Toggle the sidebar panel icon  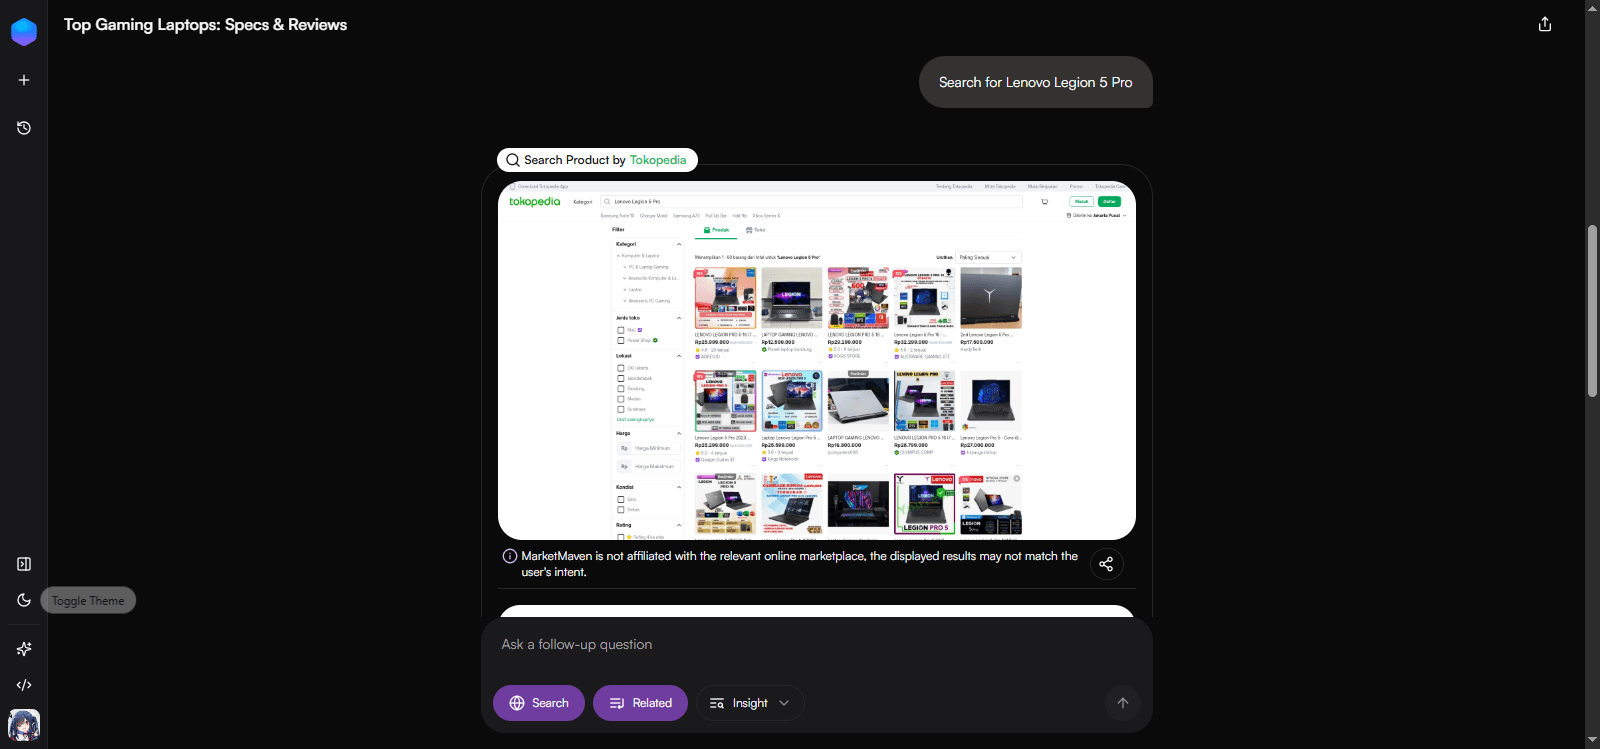24,564
